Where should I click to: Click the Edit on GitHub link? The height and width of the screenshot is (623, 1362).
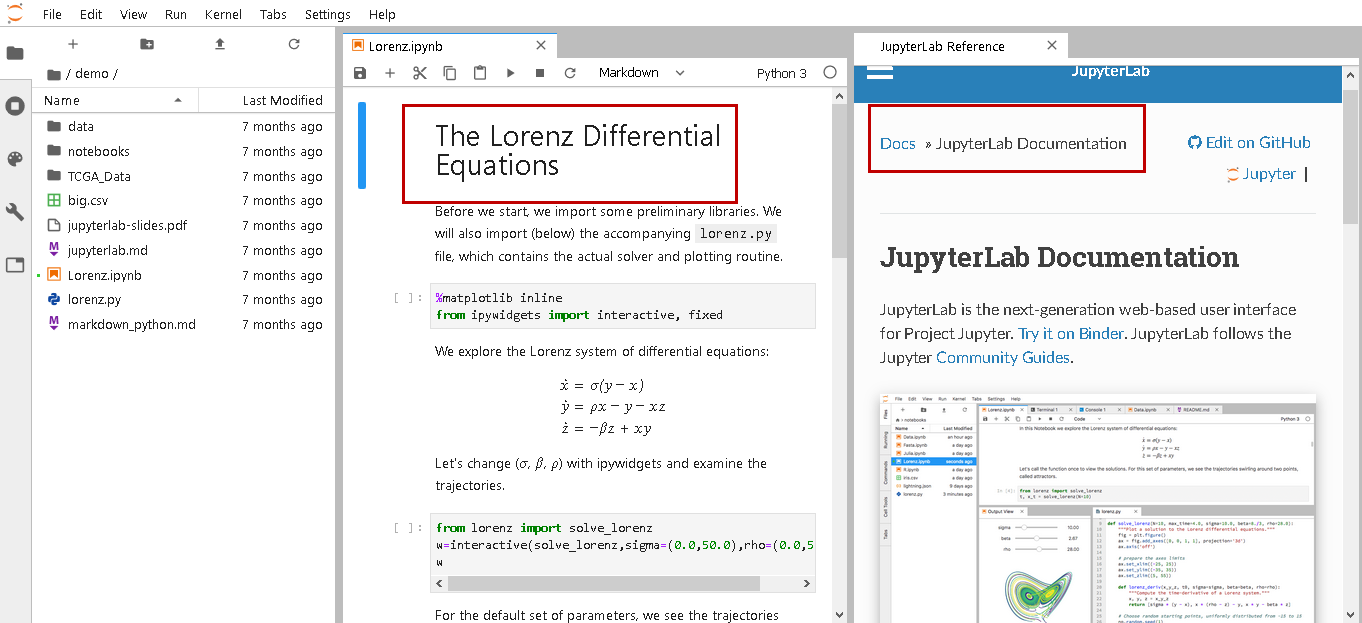1249,142
